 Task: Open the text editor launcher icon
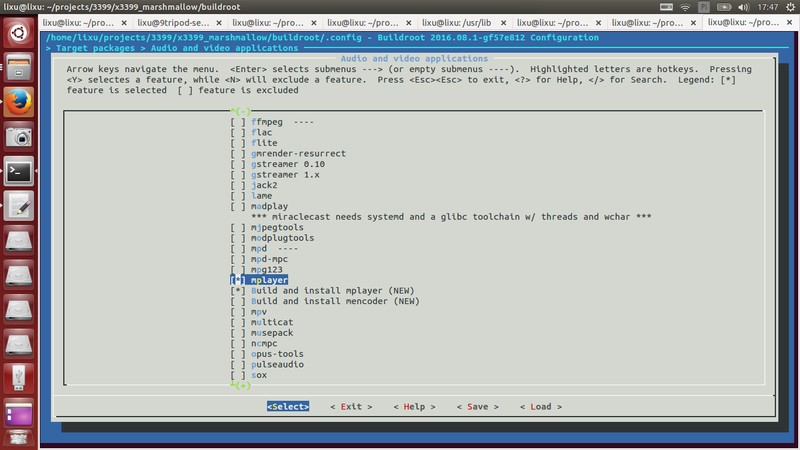click(x=19, y=206)
